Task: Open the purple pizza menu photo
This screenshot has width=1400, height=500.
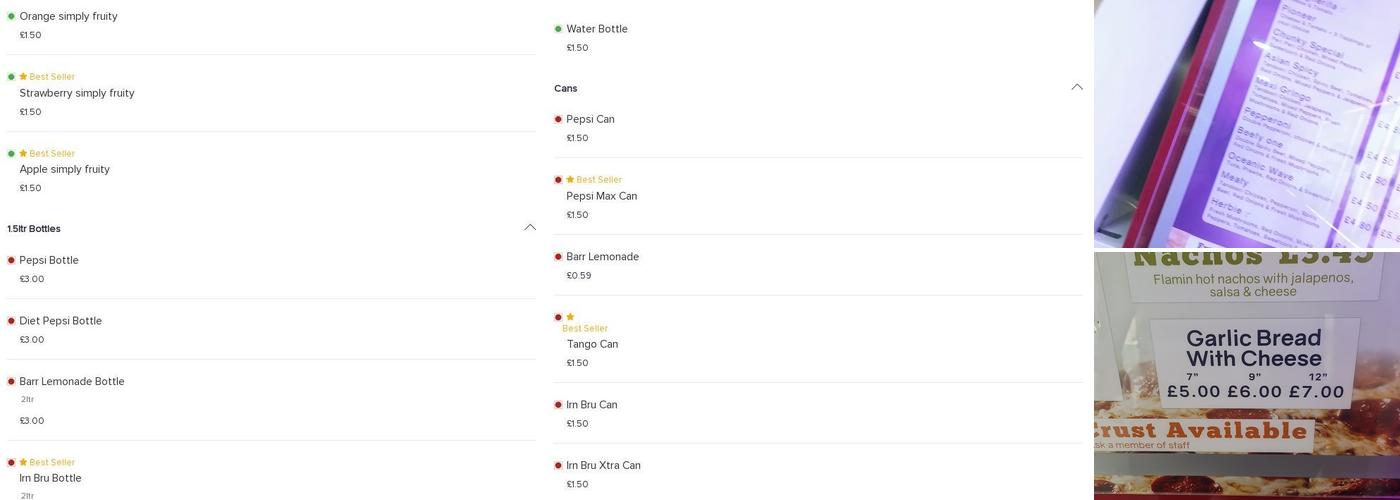Action: (1246, 123)
